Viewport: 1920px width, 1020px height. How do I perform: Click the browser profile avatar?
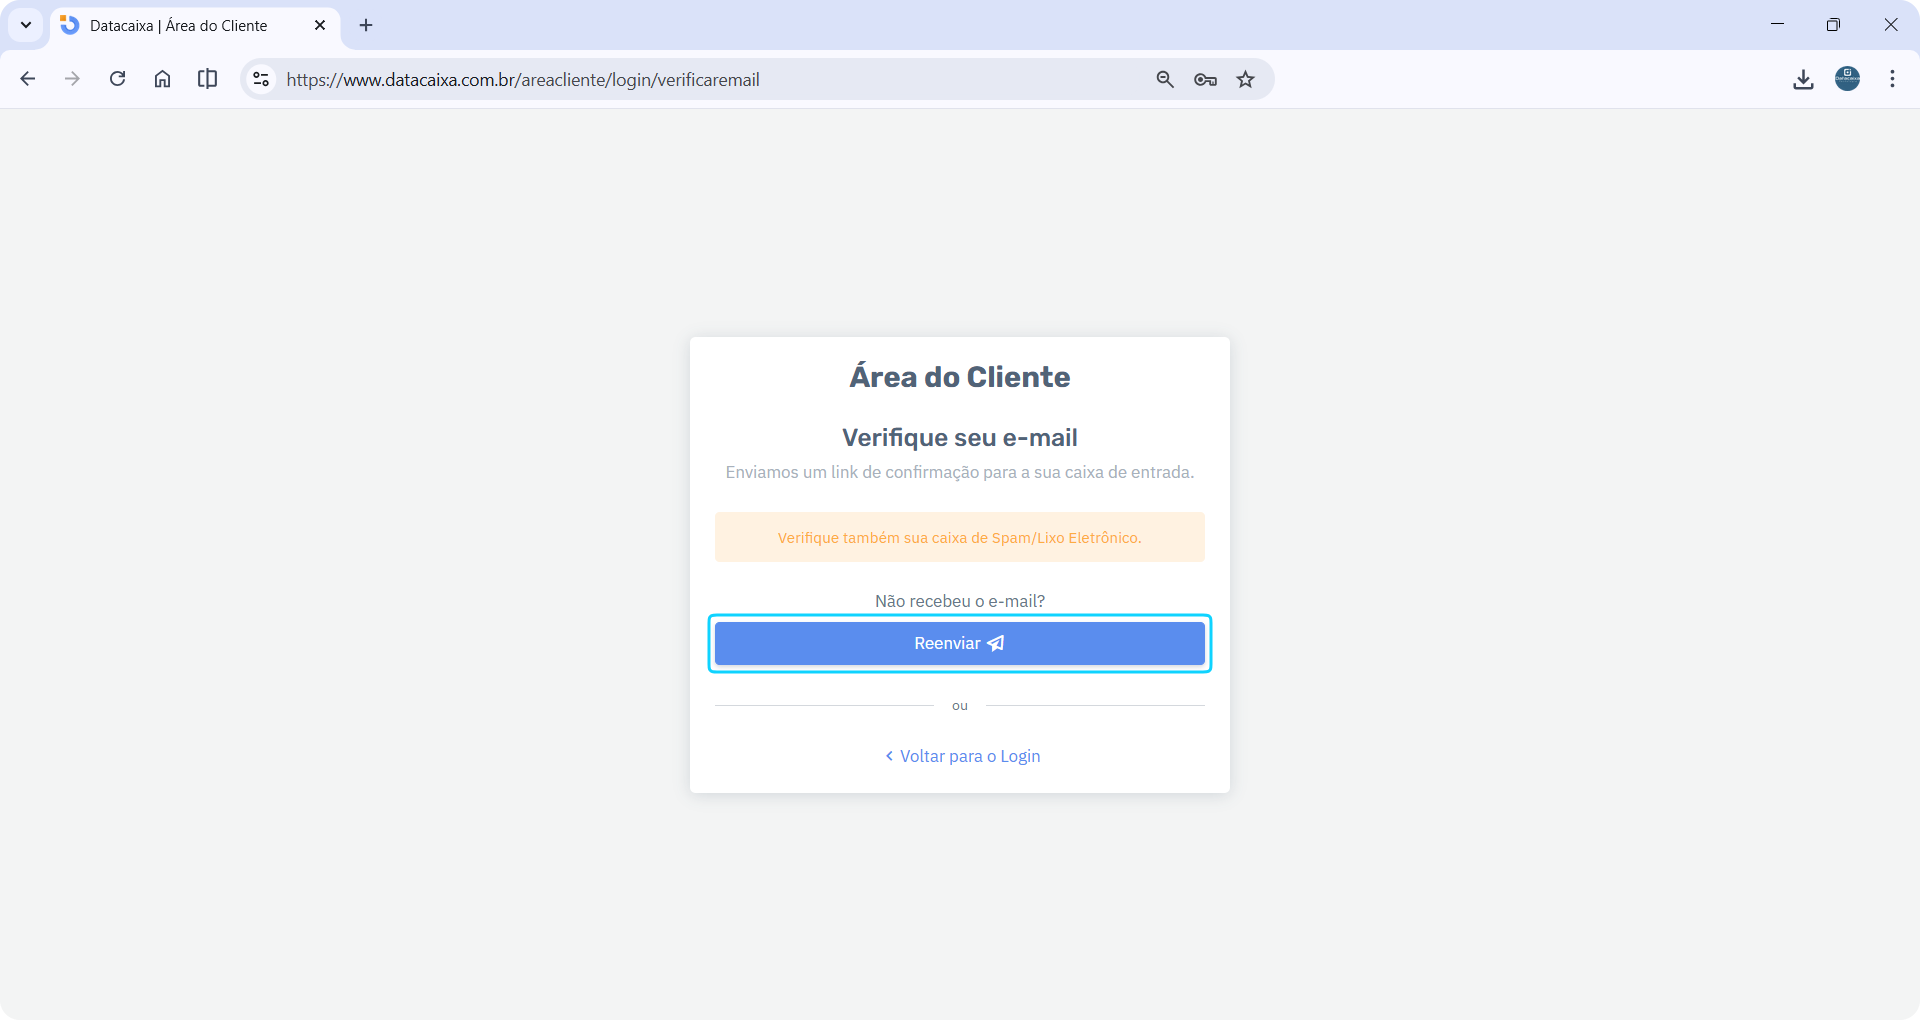coord(1847,79)
